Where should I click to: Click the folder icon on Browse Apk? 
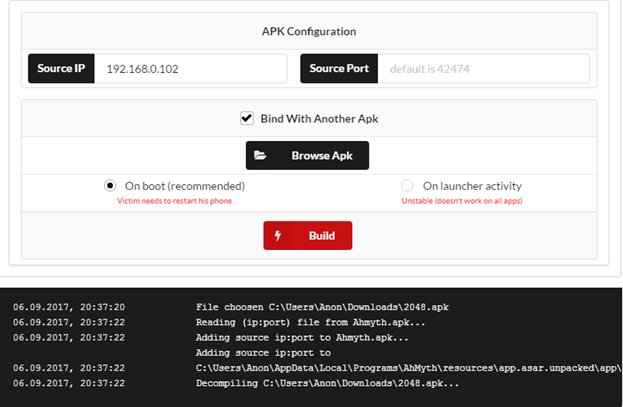(260, 156)
